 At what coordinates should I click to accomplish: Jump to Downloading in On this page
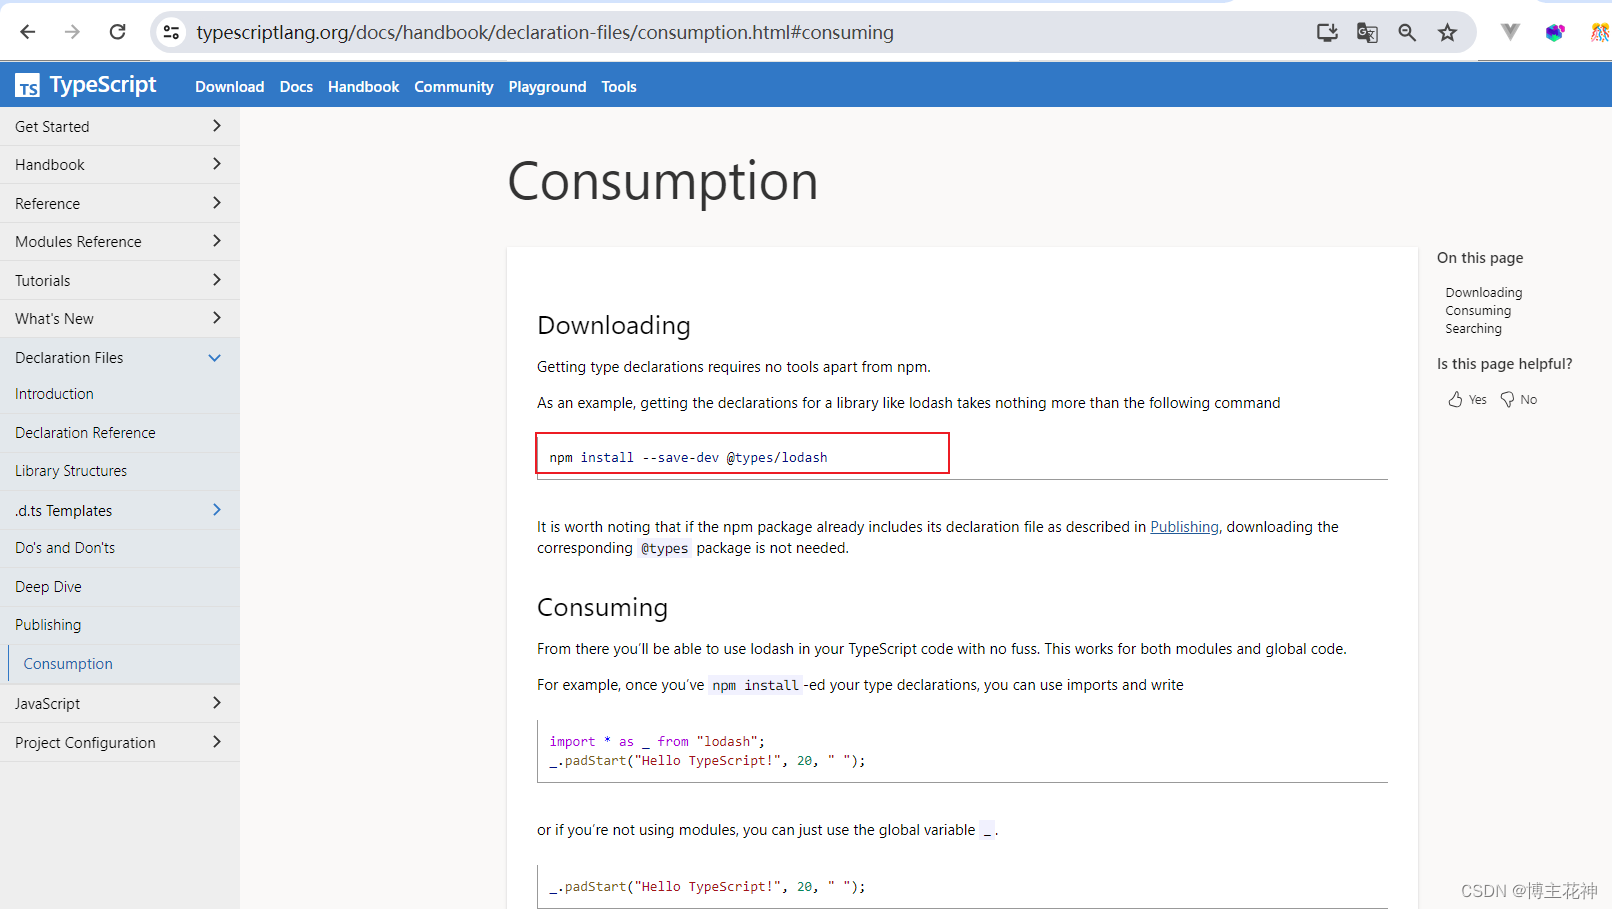click(x=1483, y=293)
